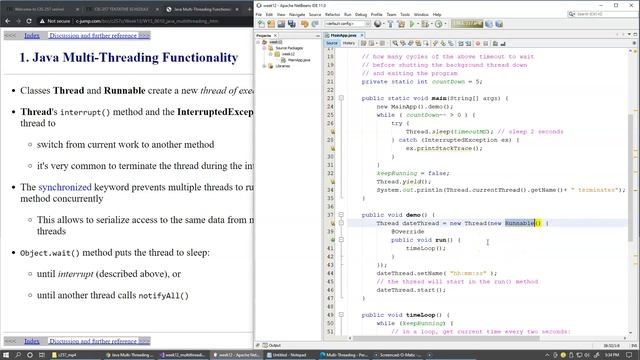The height and width of the screenshot is (360, 640).
Task: Collapse the Source Packages tree node
Action: (x=264, y=48)
